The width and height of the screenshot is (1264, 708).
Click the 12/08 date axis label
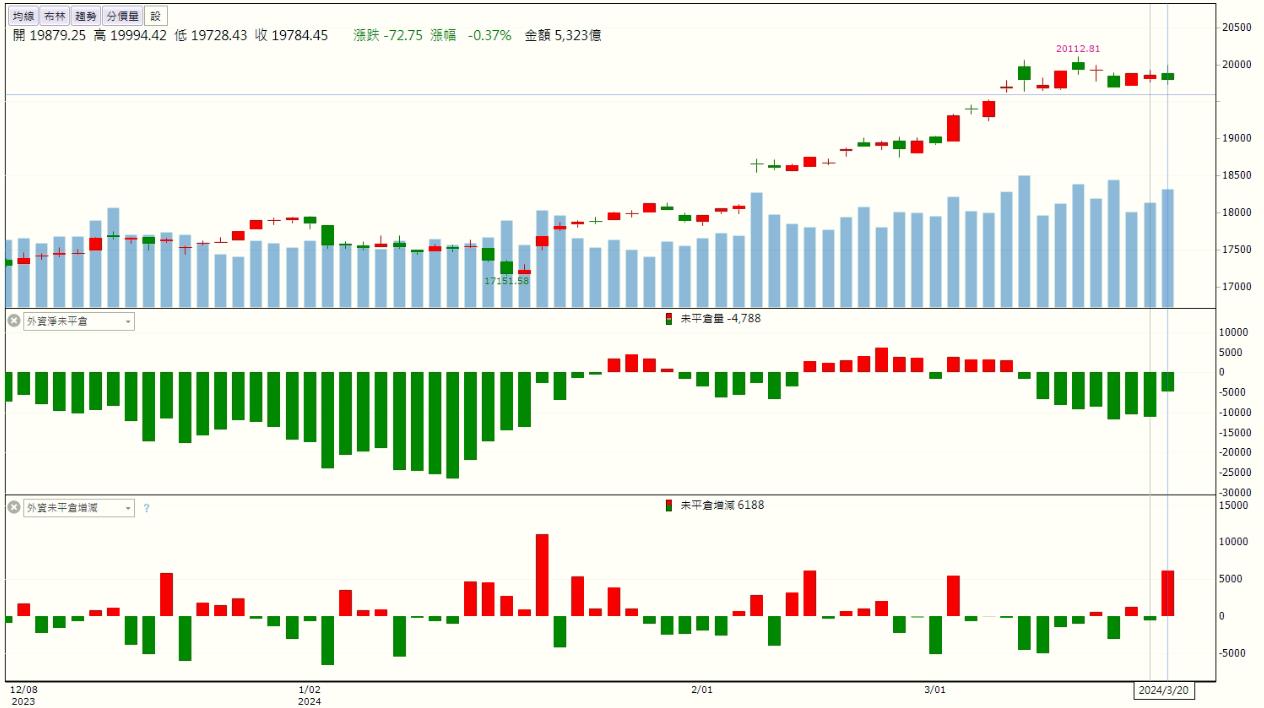[24, 689]
